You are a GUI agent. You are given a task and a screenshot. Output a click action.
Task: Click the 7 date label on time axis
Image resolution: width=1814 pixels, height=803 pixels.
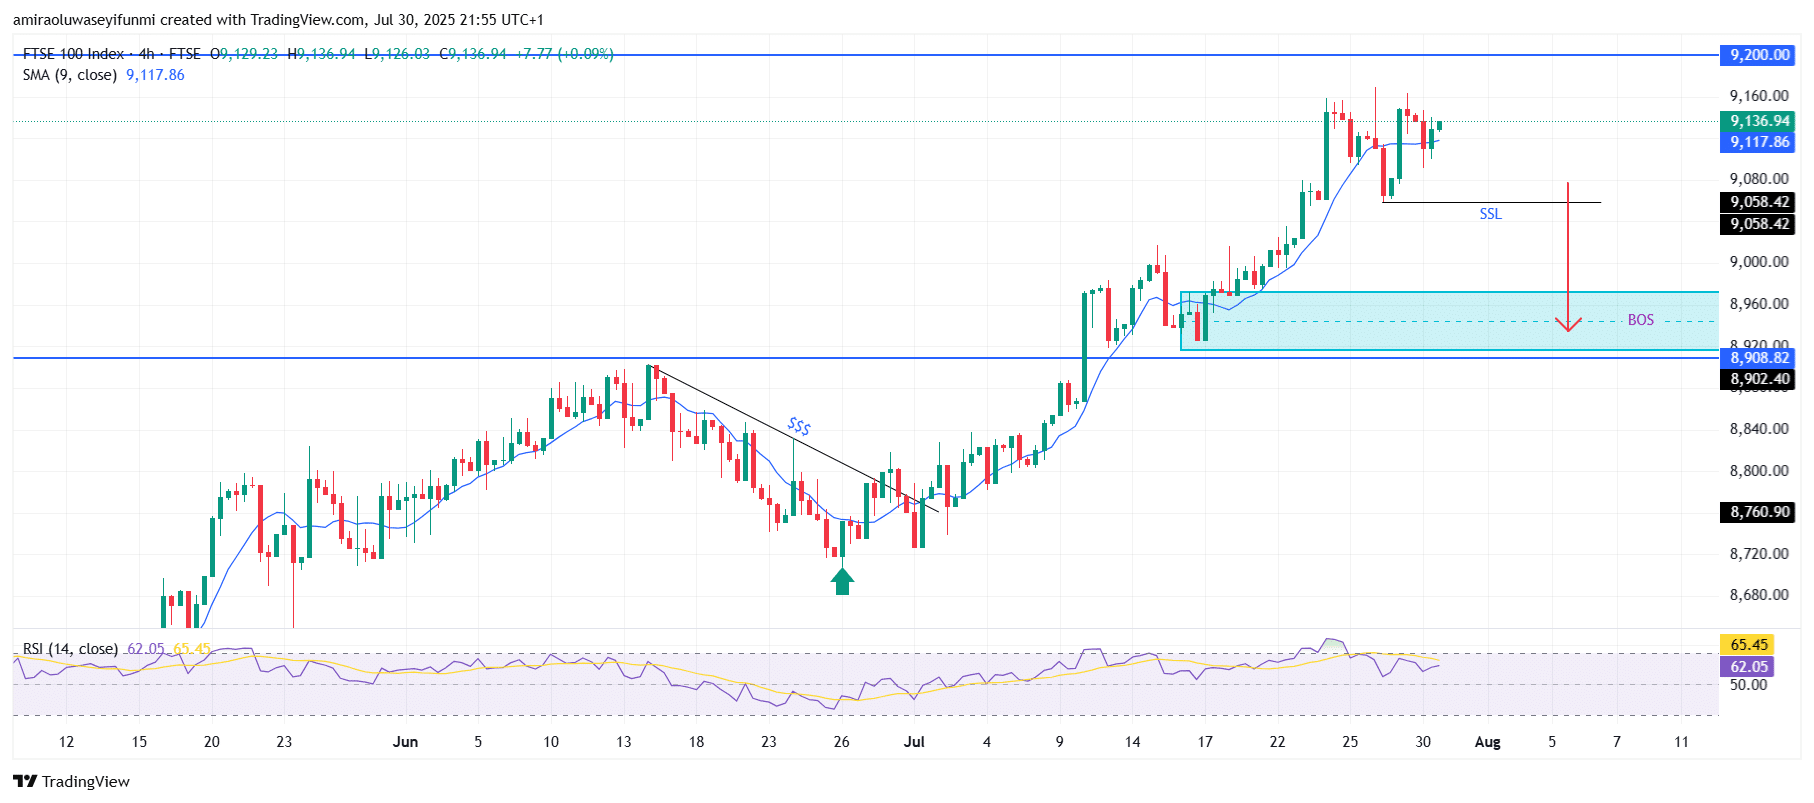click(1617, 742)
